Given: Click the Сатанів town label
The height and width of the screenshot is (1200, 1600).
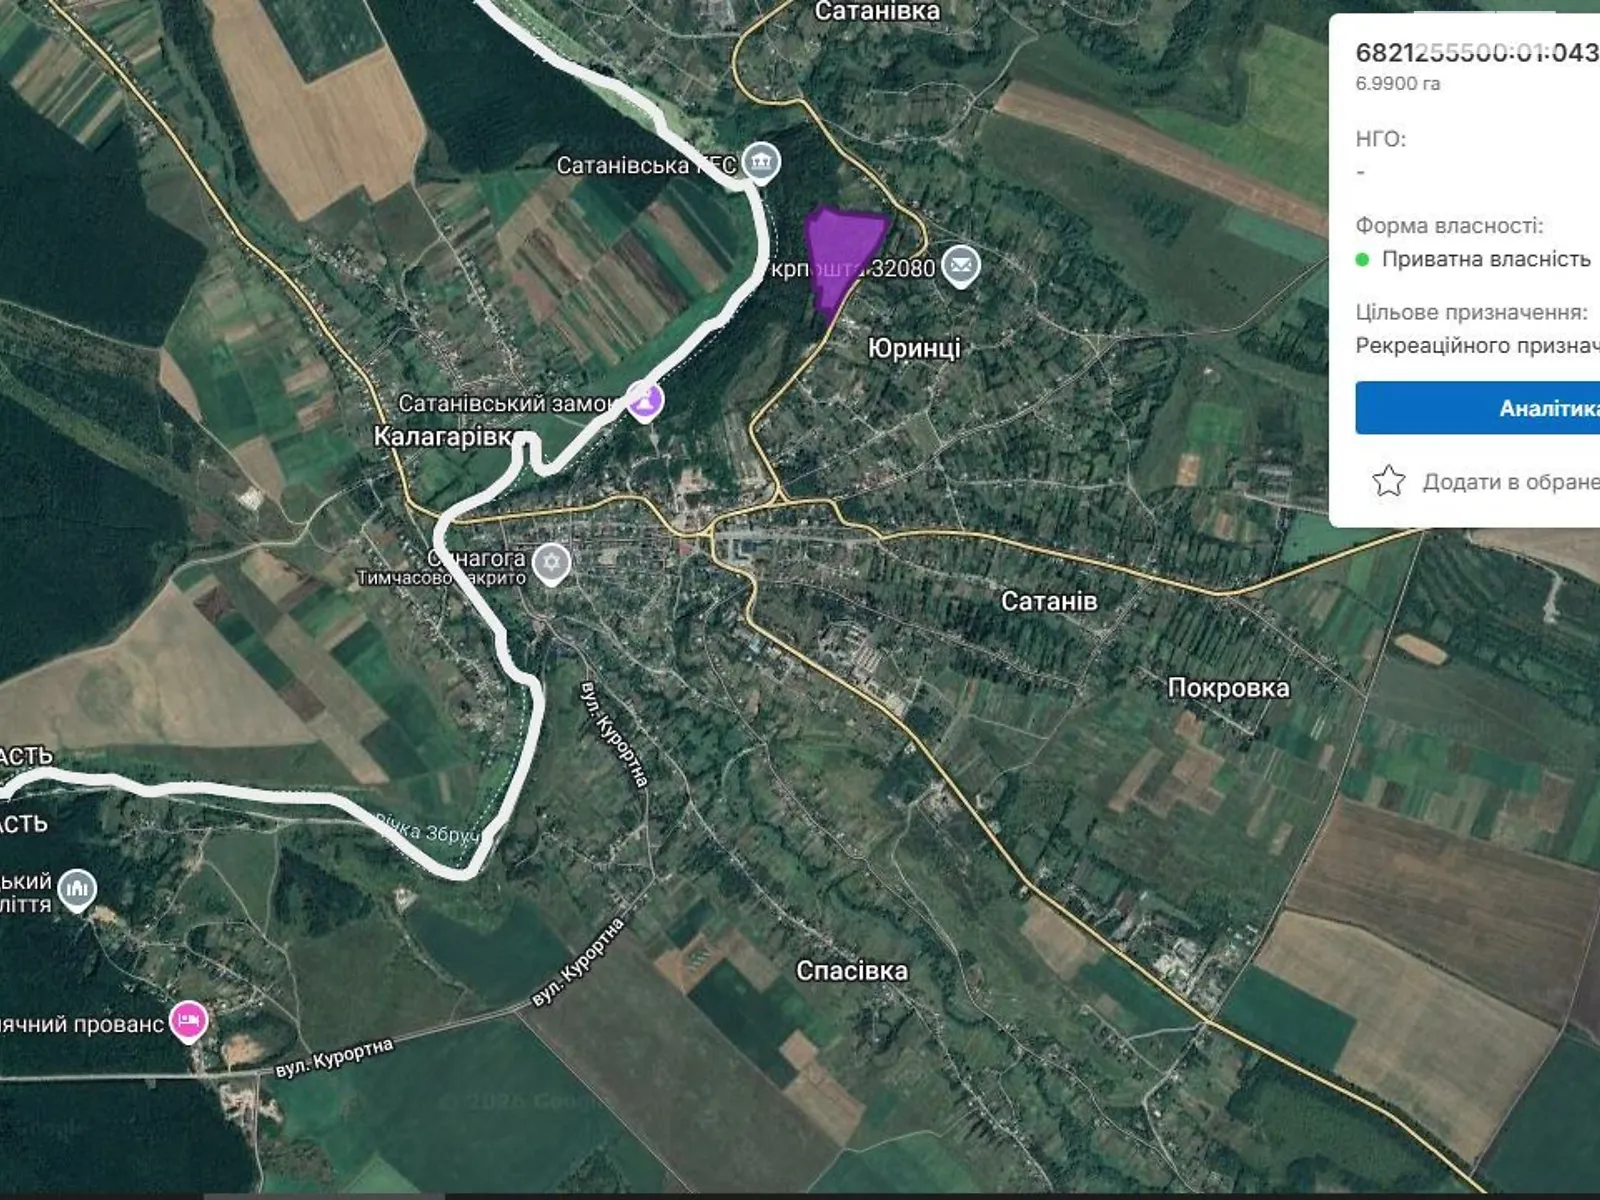Looking at the screenshot, I should [x=1049, y=601].
